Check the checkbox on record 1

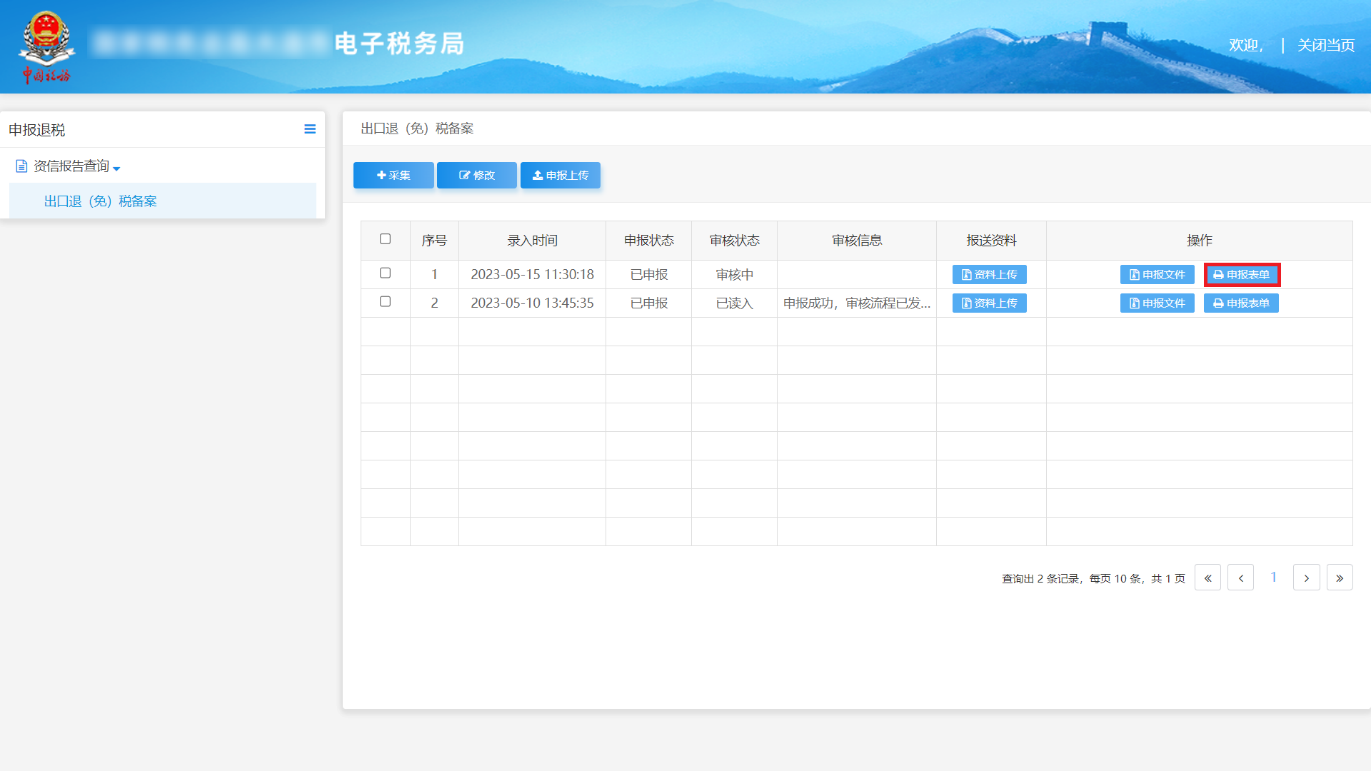[x=386, y=274]
